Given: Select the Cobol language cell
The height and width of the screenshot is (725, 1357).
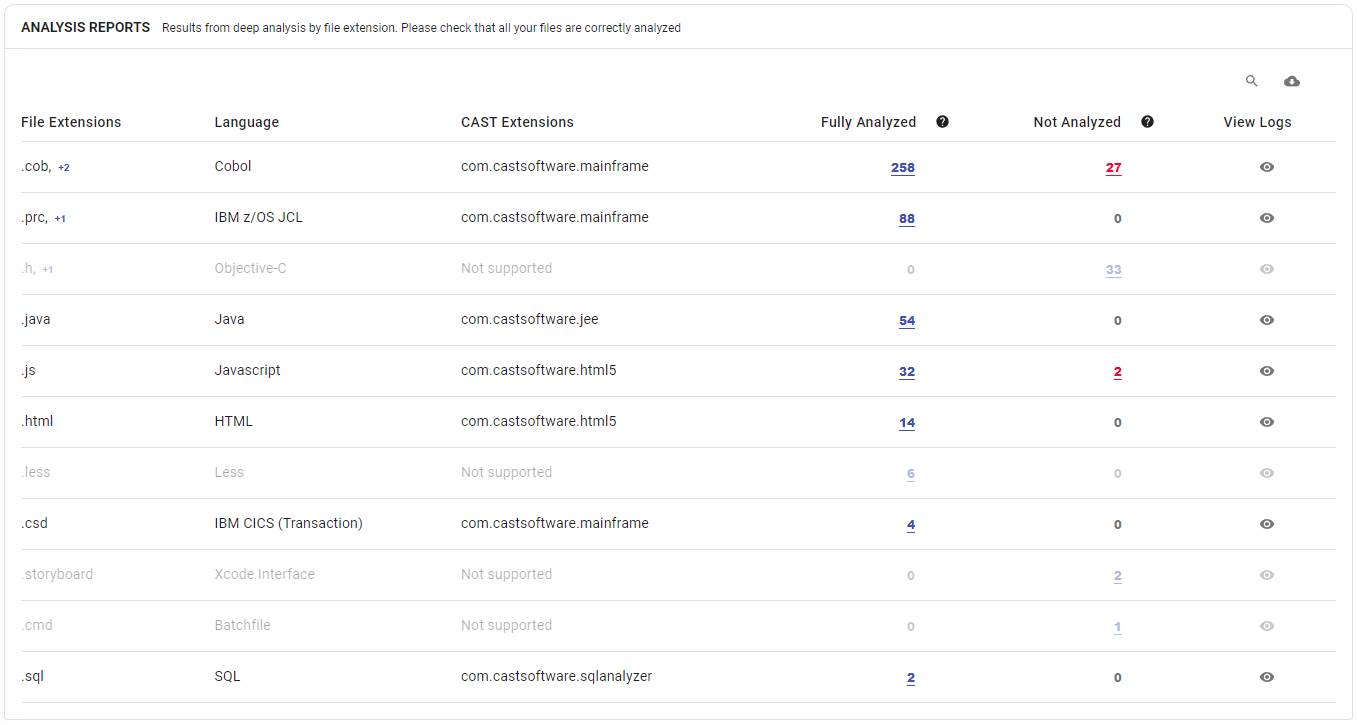Looking at the screenshot, I should 233,166.
